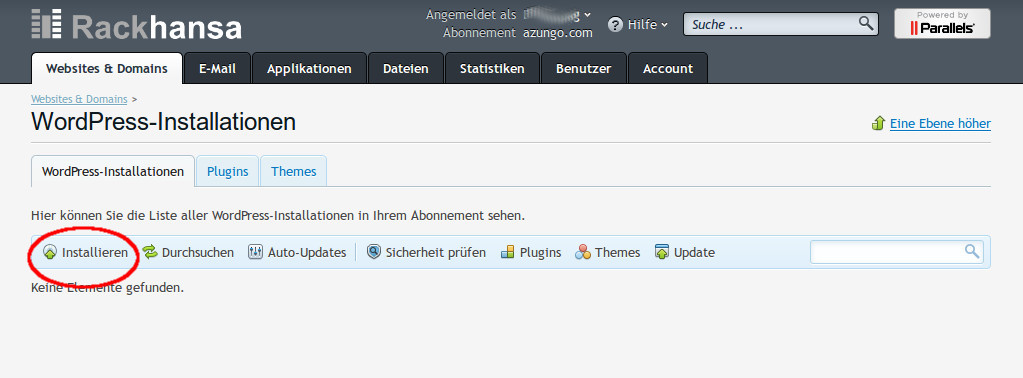Open the Account tab

667,68
